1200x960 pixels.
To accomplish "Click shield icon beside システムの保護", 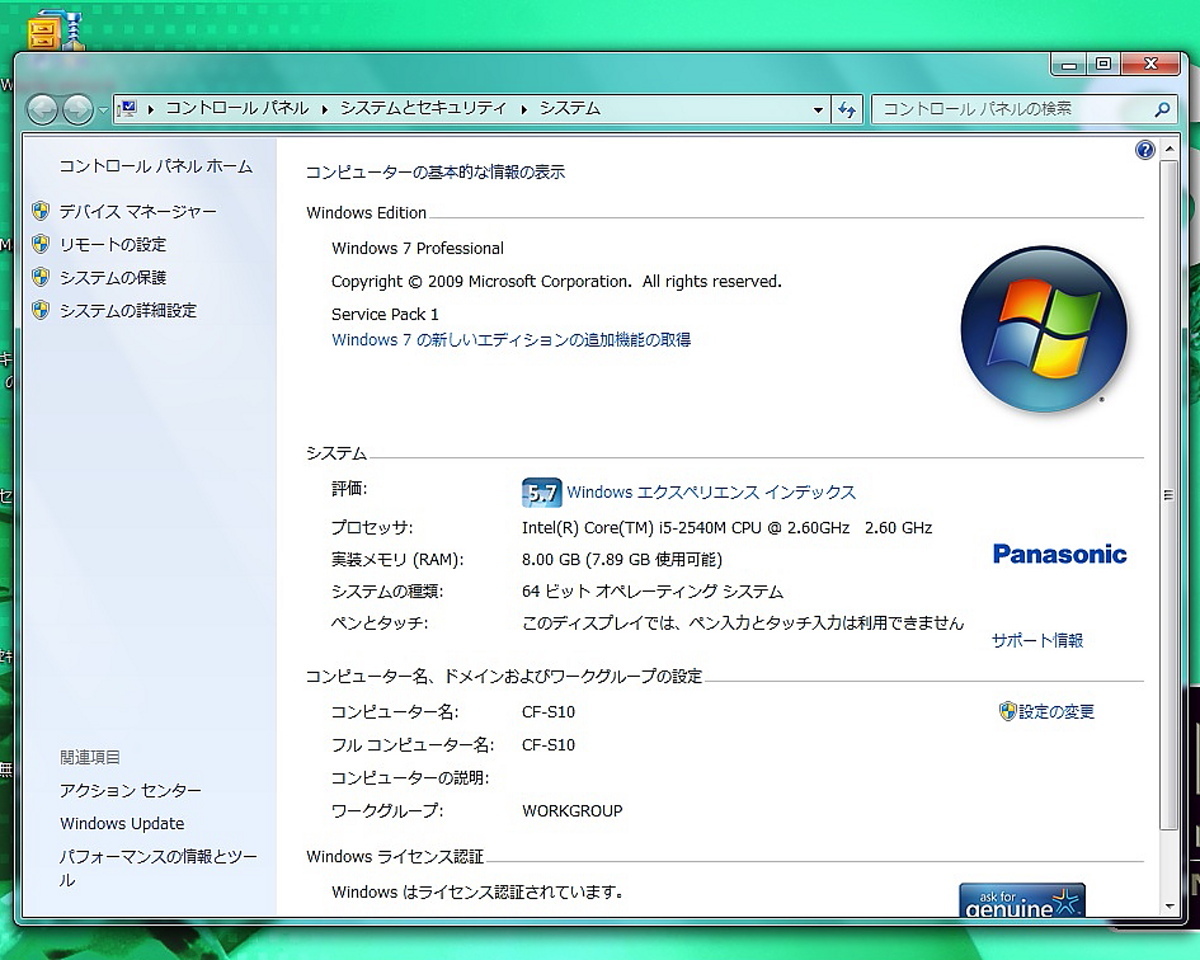I will click(40, 277).
